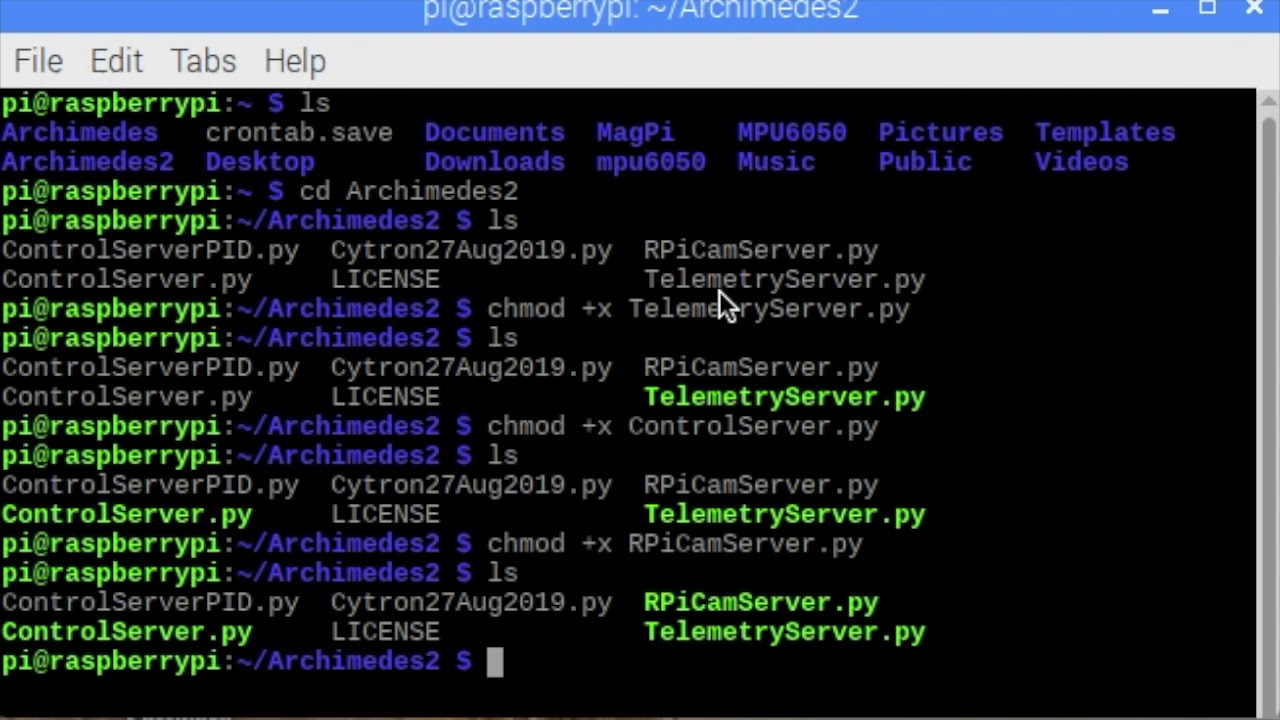Screen dimensions: 1280x720
Task: Click the Archimedes directory name
Action: point(79,133)
